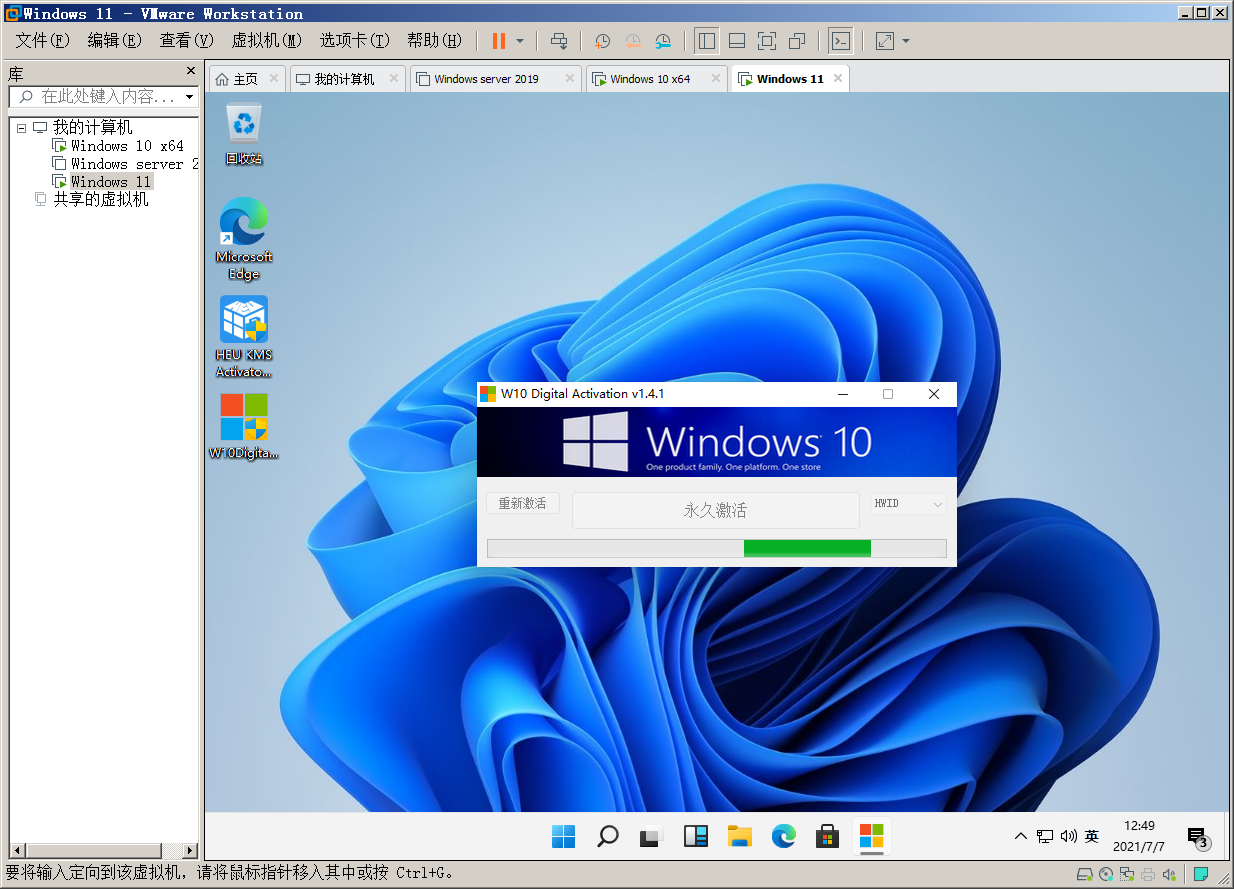1234x889 pixels.
Task: Toggle the library sidebar view icon
Action: pyautogui.click(x=707, y=41)
